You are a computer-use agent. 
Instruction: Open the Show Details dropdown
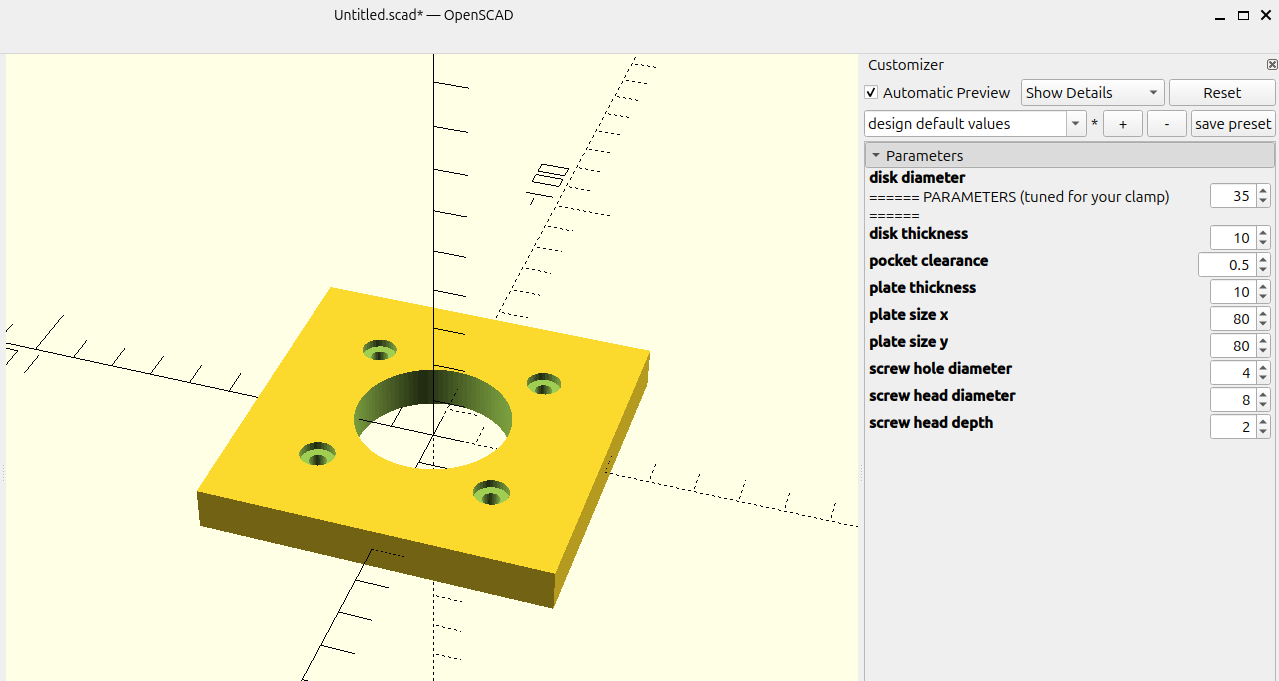click(x=1092, y=93)
